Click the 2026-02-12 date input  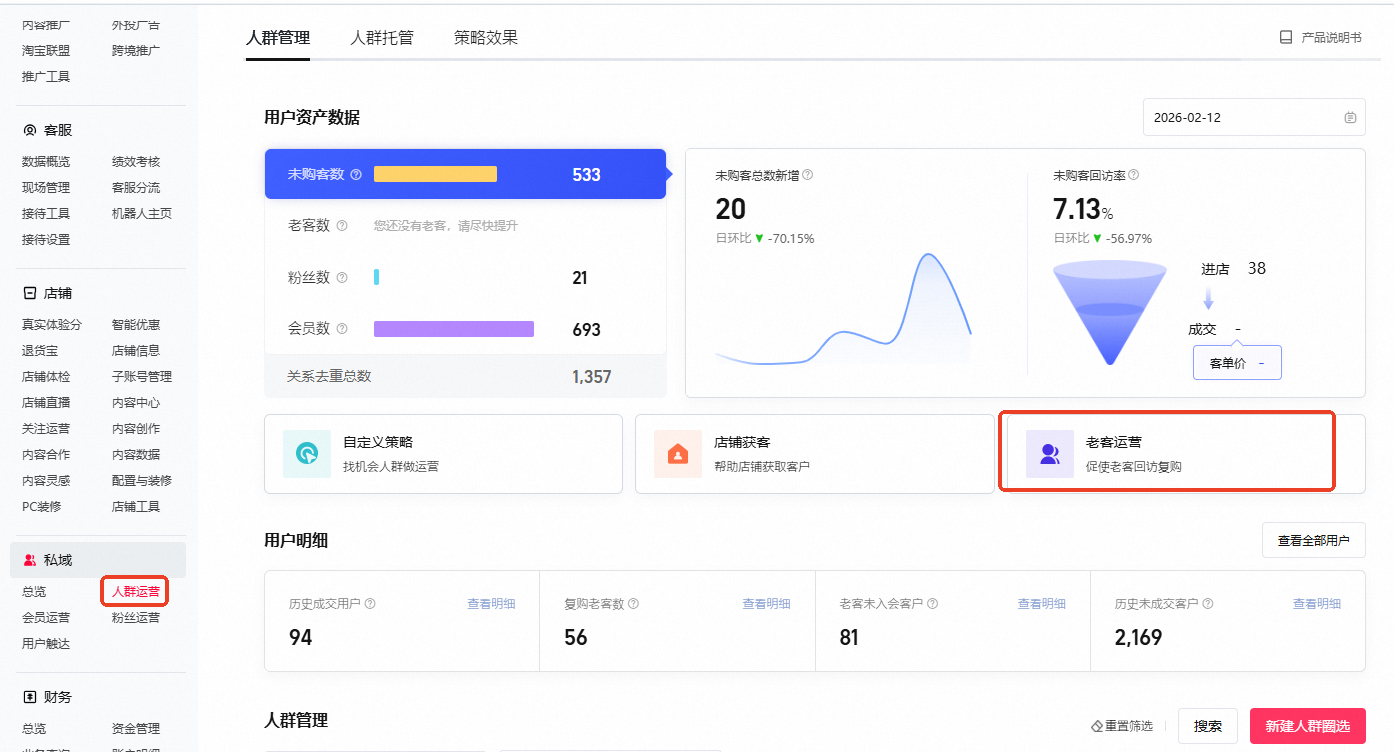click(x=1254, y=117)
